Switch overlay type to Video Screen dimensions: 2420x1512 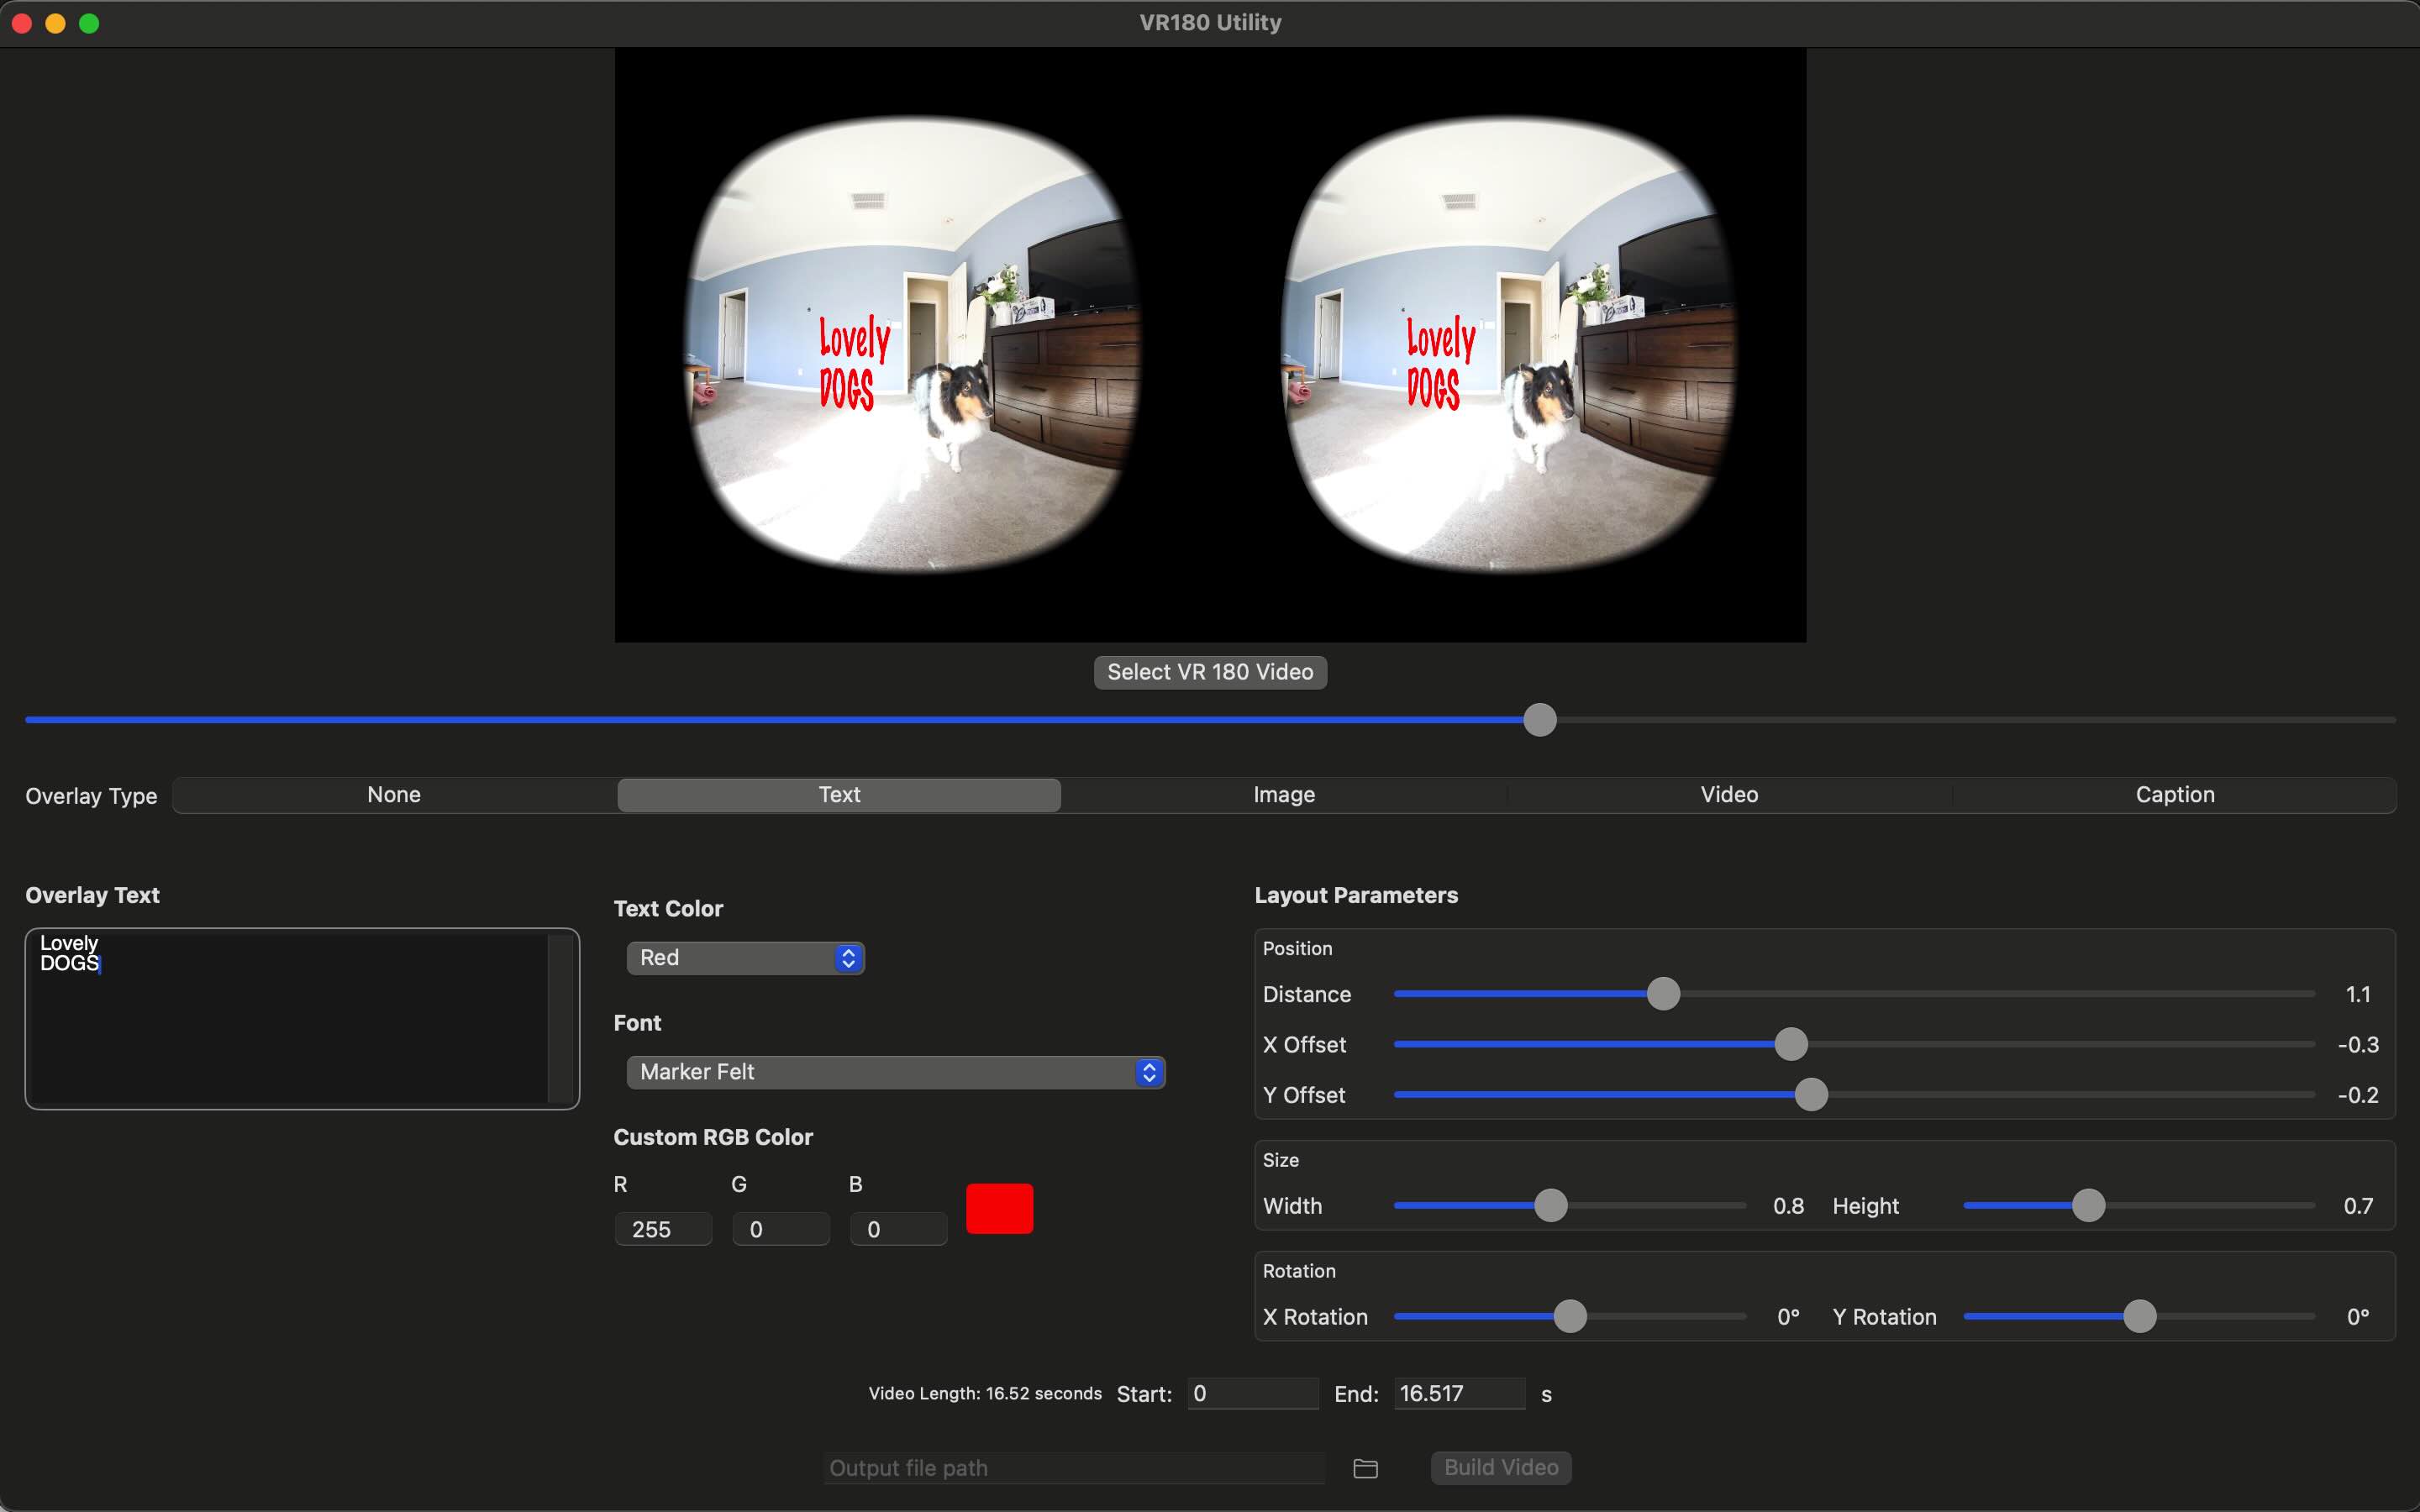(x=1728, y=794)
